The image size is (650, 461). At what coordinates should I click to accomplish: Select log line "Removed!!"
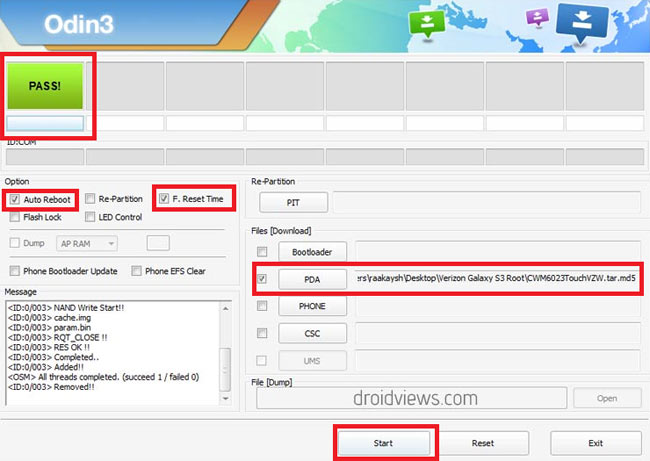click(x=51, y=387)
